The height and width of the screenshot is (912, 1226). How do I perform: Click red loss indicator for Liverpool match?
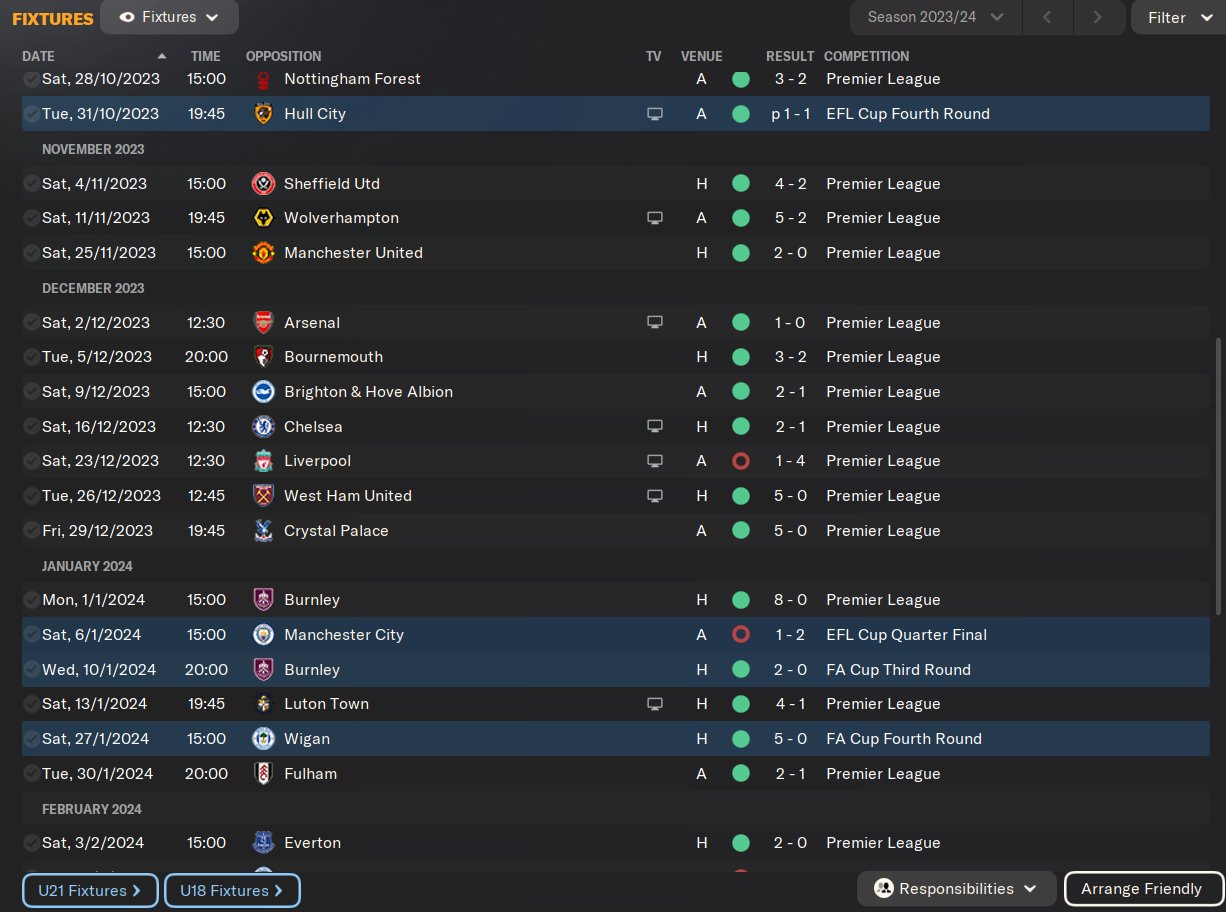(741, 461)
